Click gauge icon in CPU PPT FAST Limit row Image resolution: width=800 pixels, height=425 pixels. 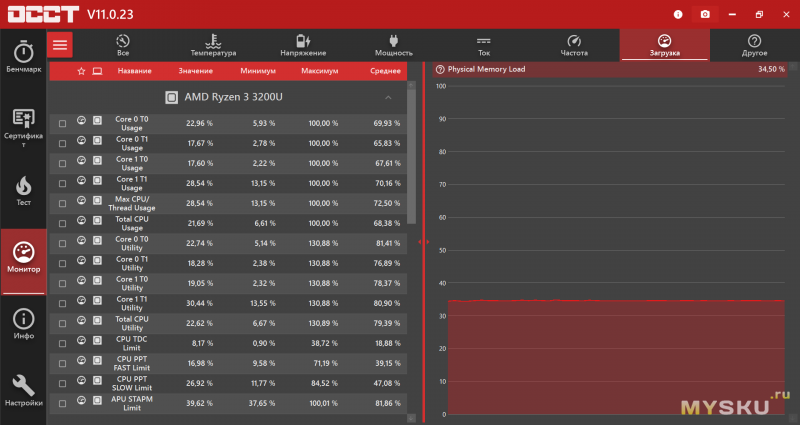(81, 360)
